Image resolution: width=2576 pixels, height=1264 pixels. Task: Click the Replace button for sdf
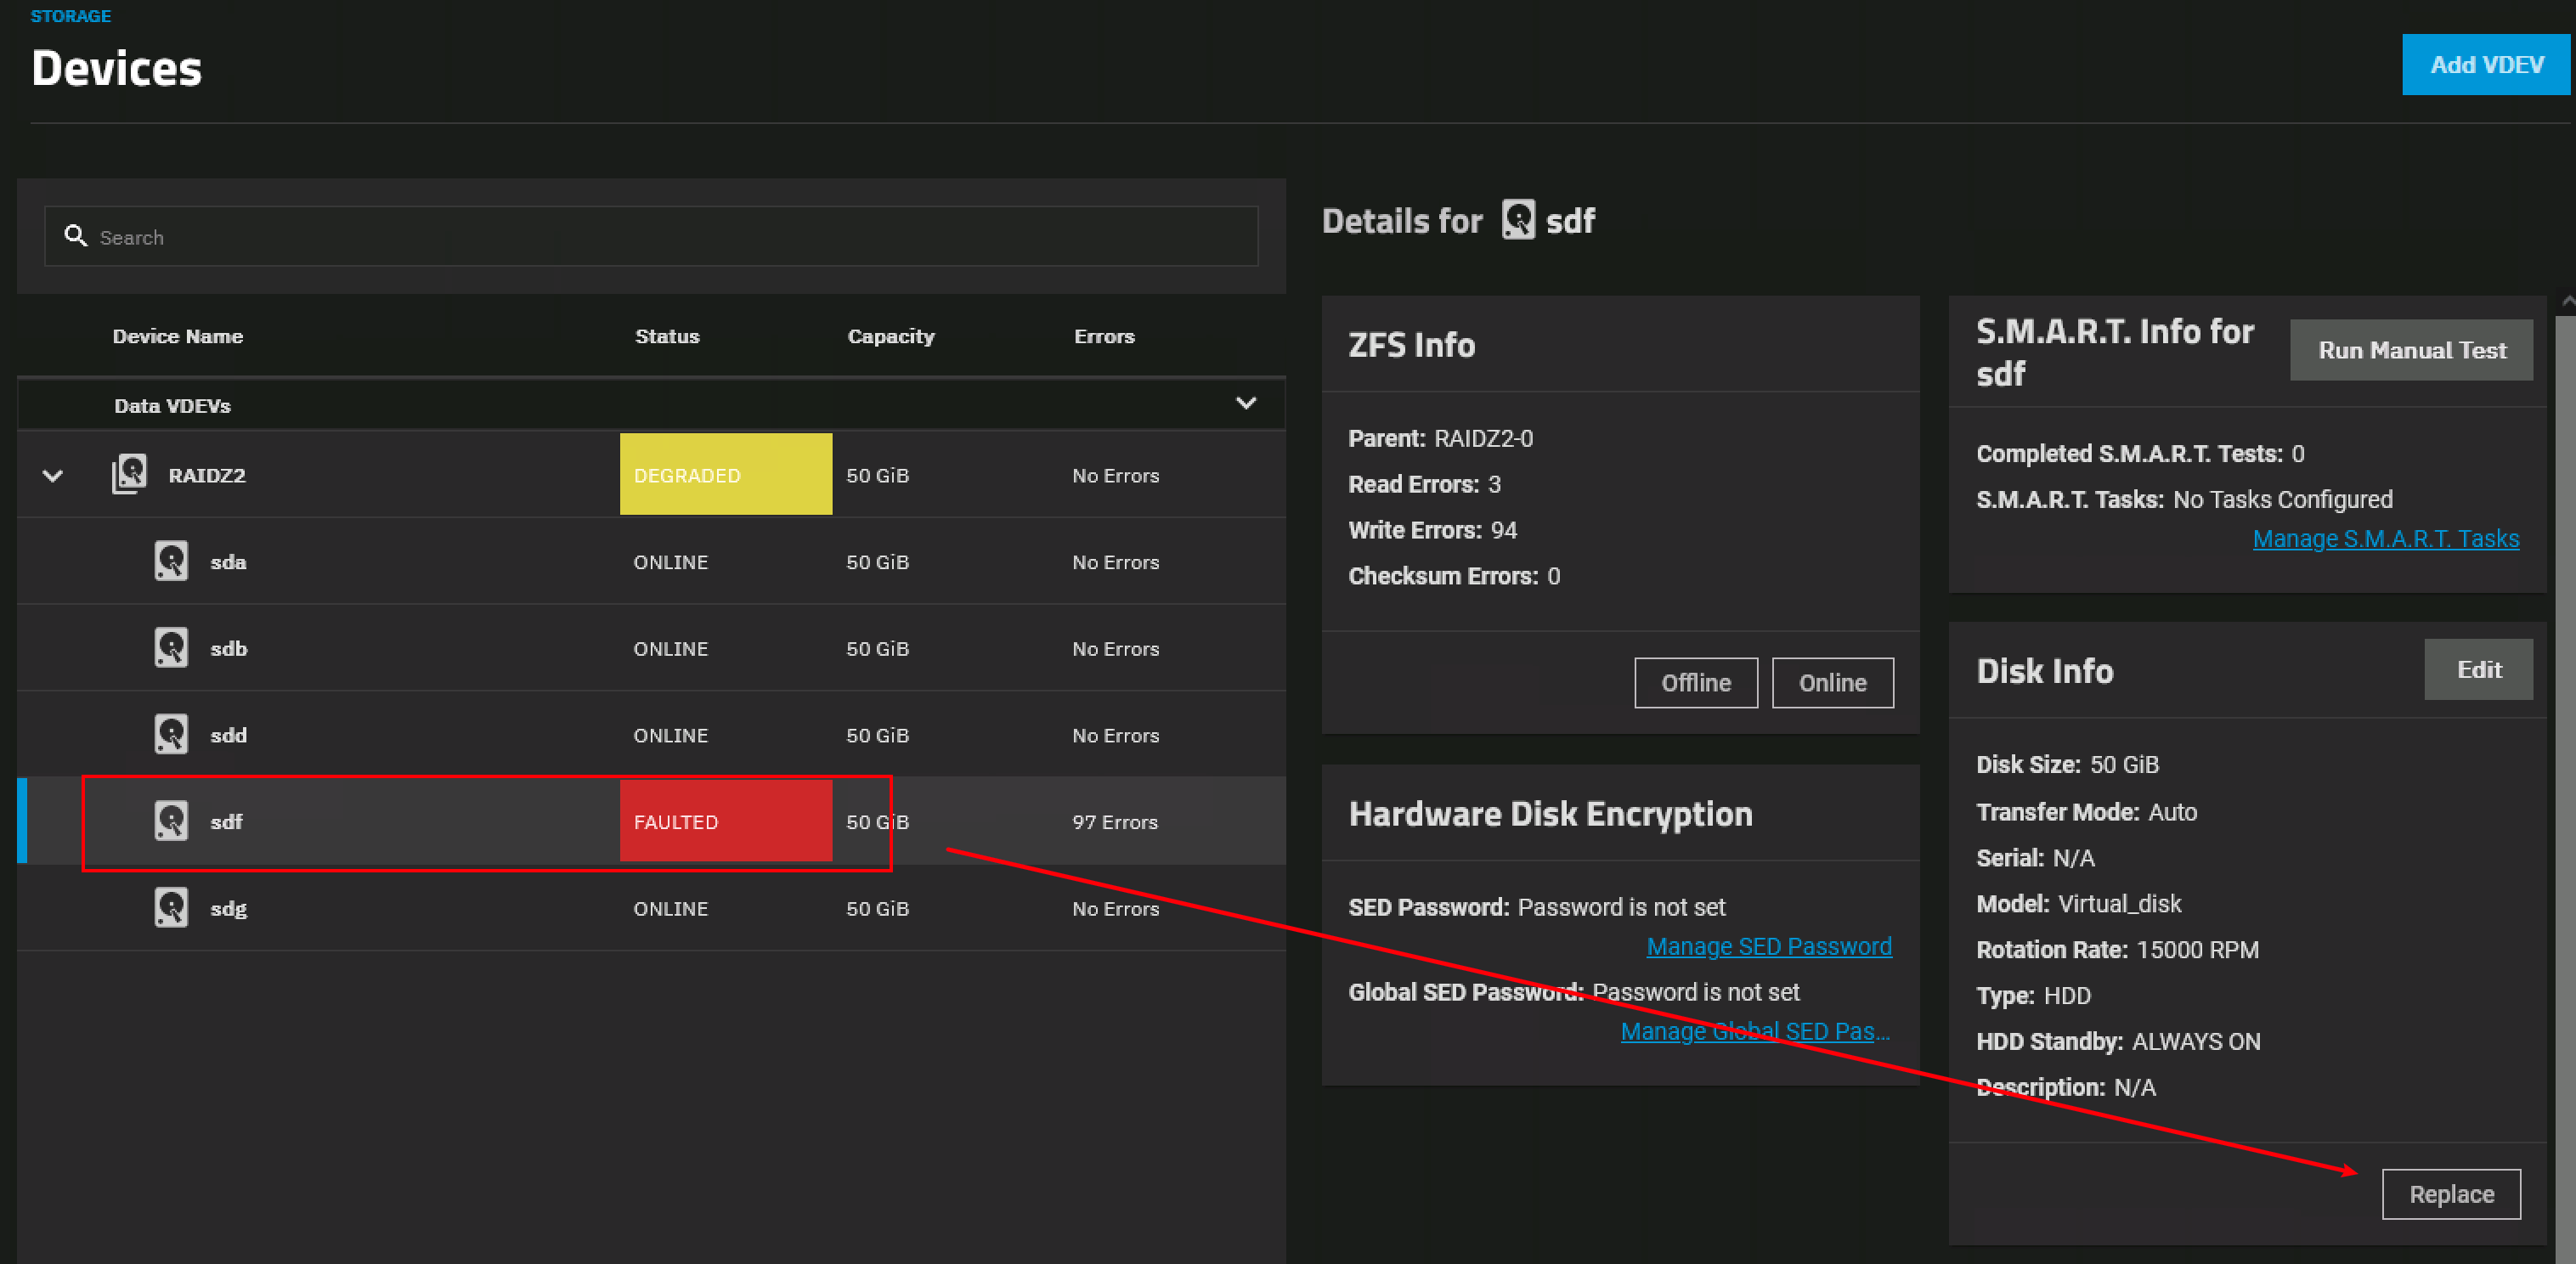pos(2450,1194)
